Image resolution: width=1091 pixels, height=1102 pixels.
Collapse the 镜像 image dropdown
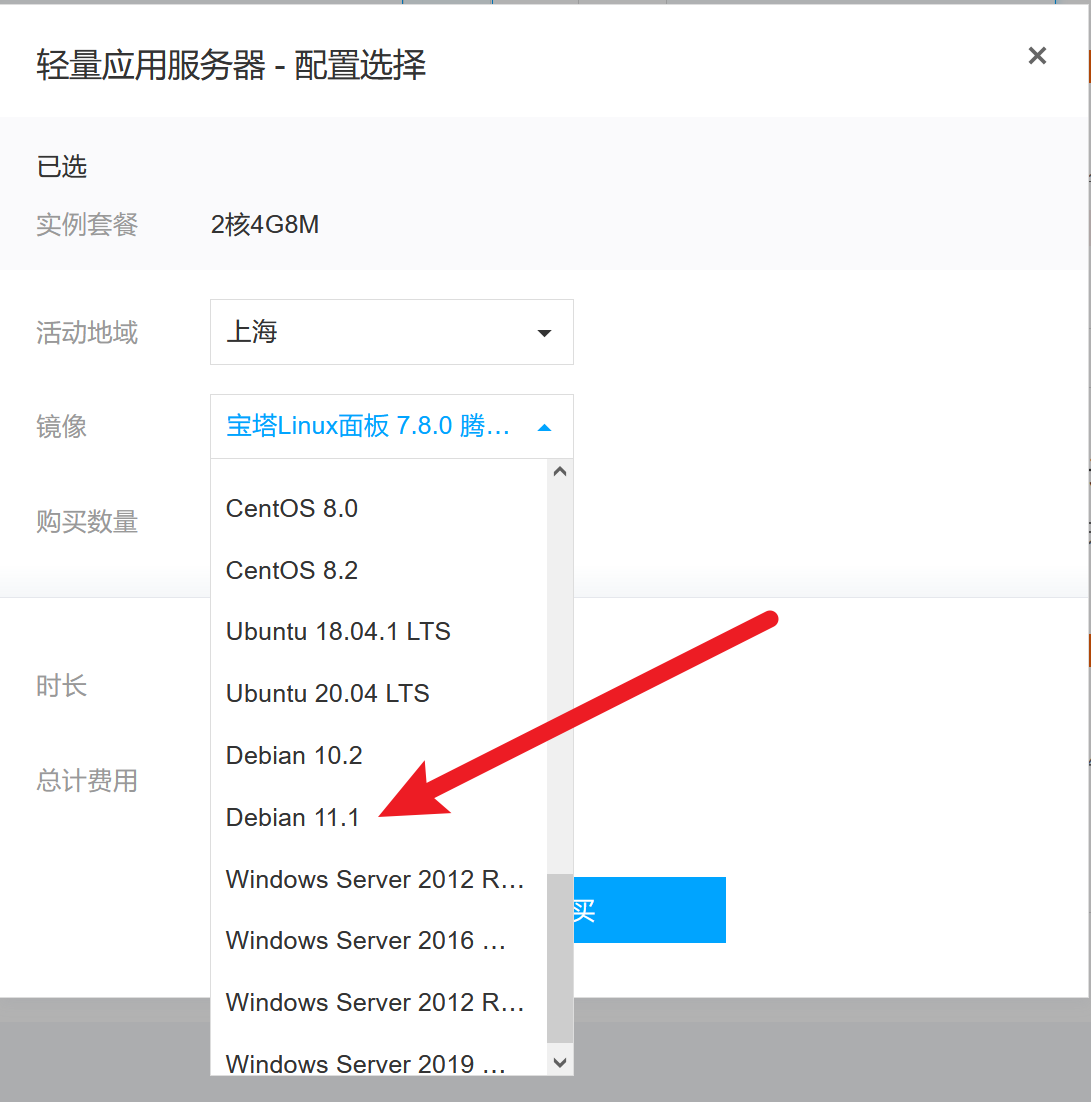point(392,427)
